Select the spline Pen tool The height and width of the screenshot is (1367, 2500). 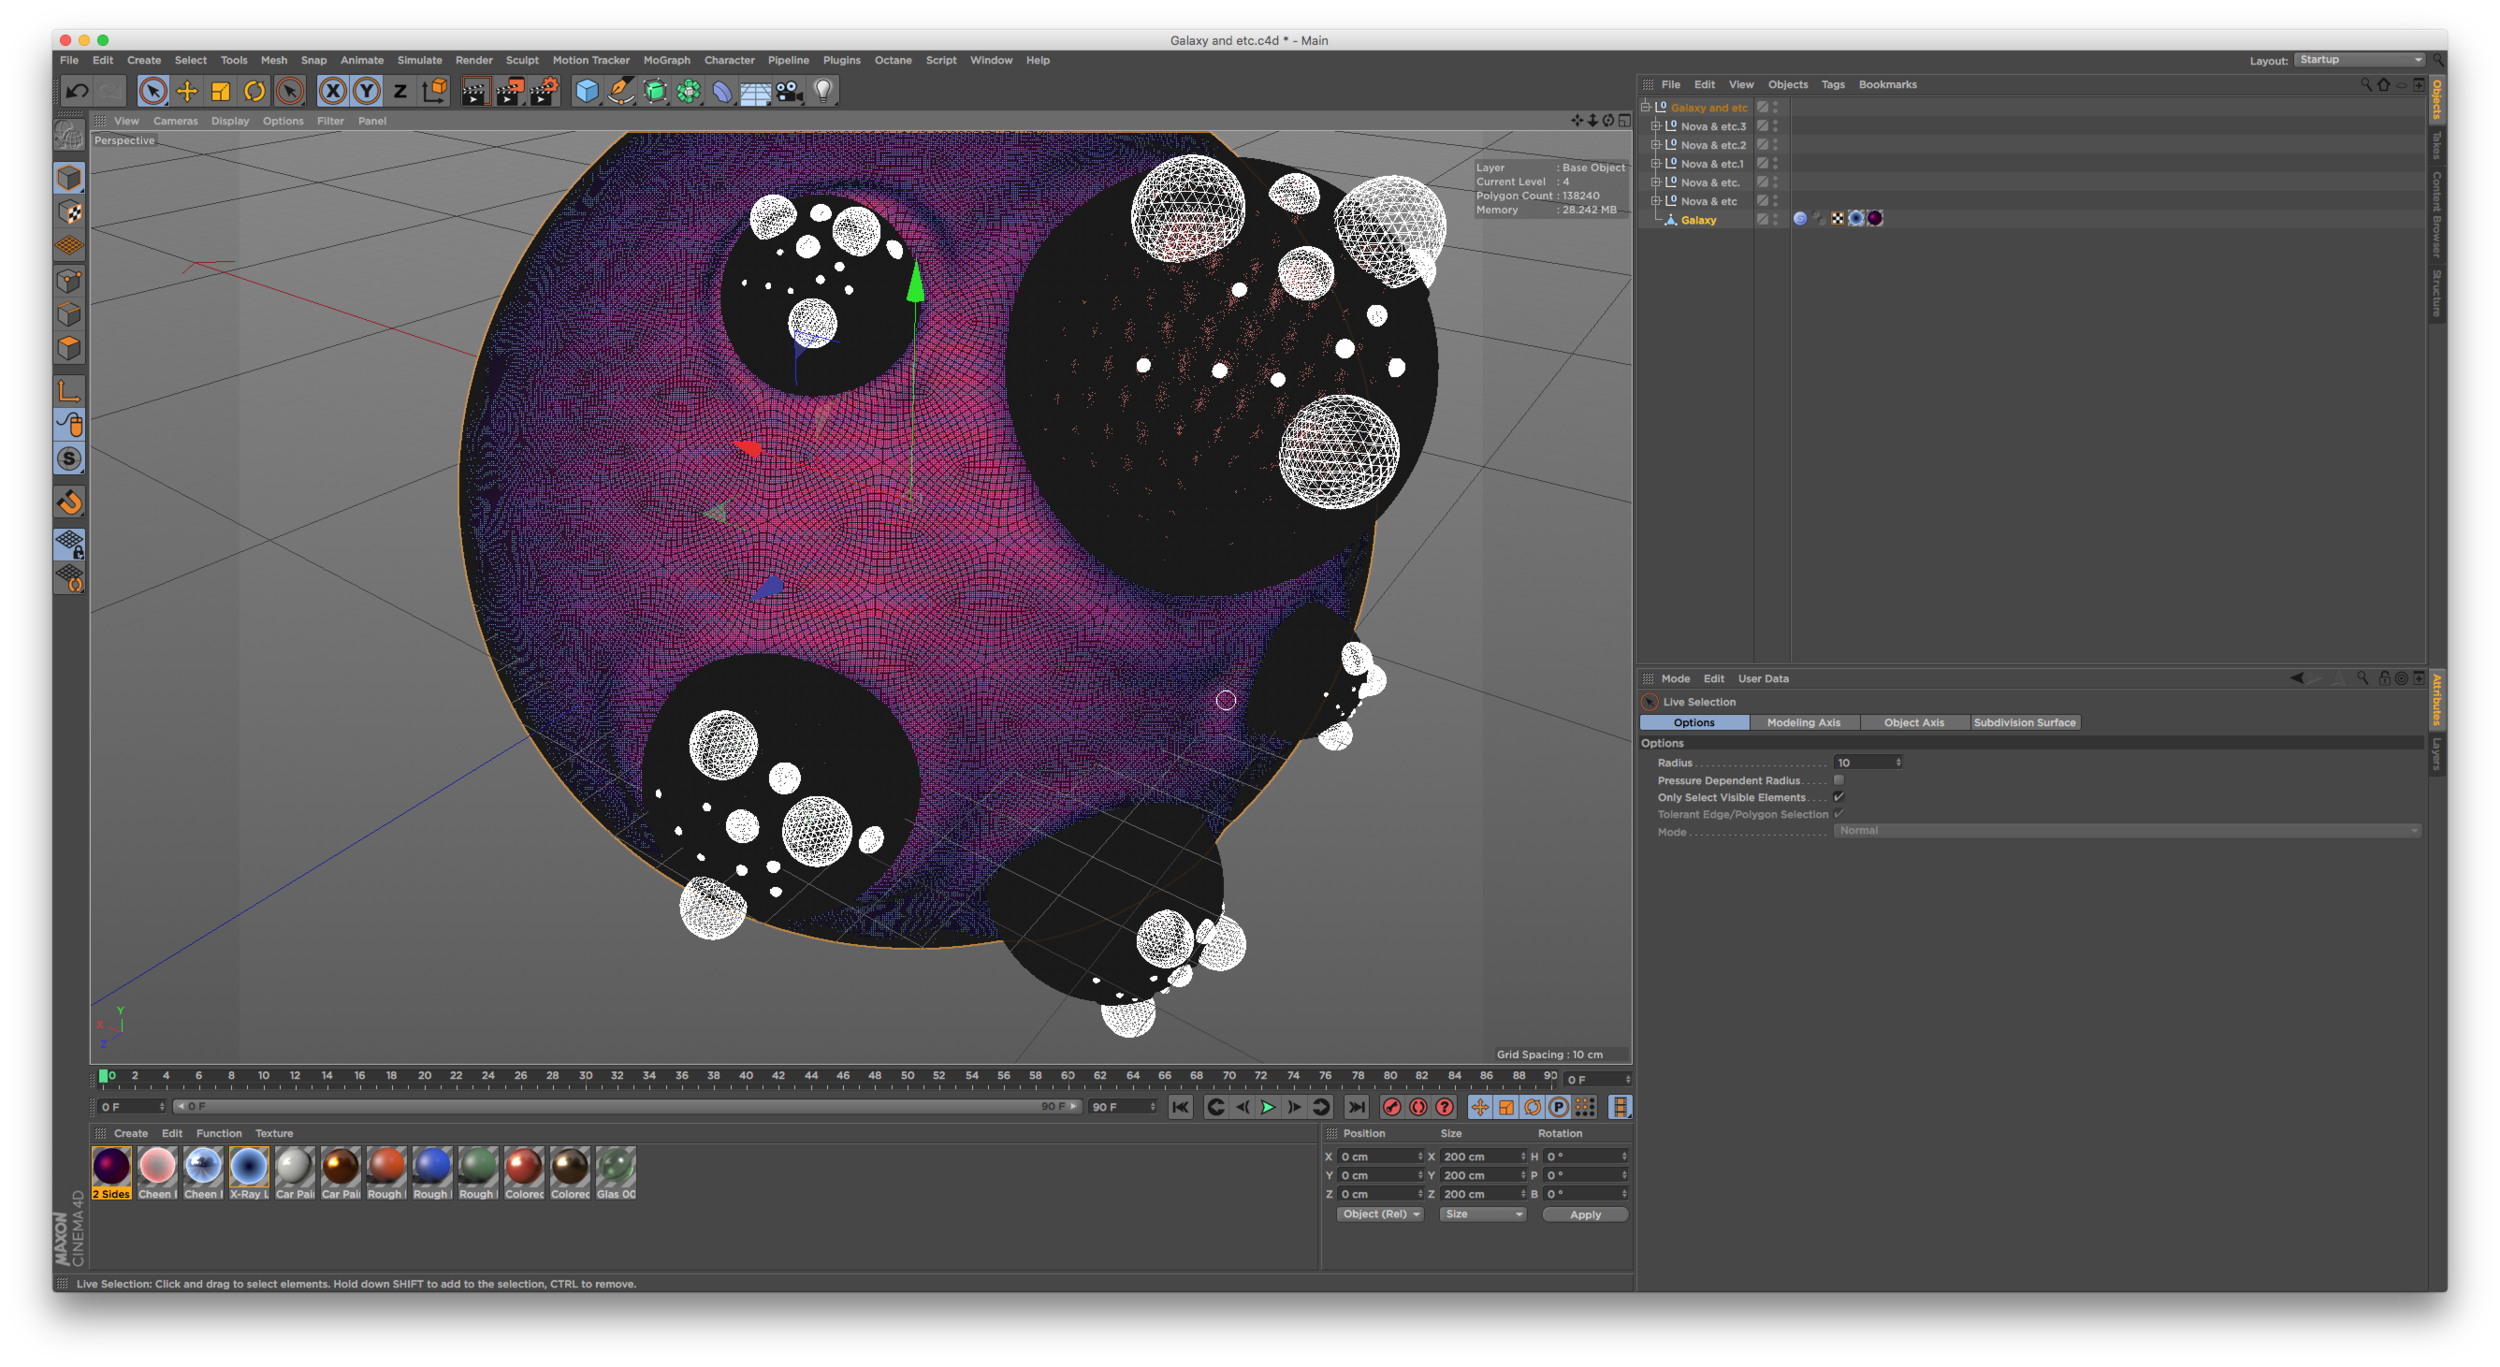[621, 91]
